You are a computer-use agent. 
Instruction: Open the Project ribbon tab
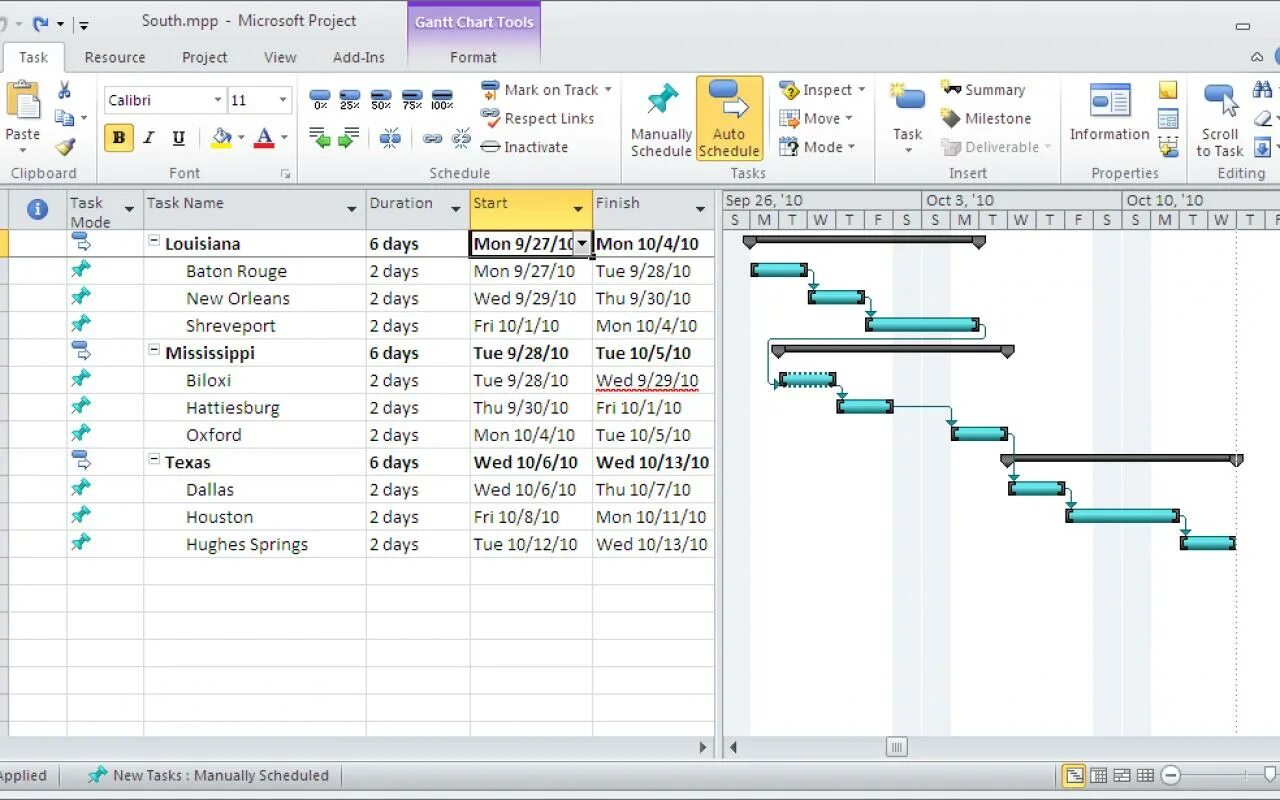tap(205, 57)
